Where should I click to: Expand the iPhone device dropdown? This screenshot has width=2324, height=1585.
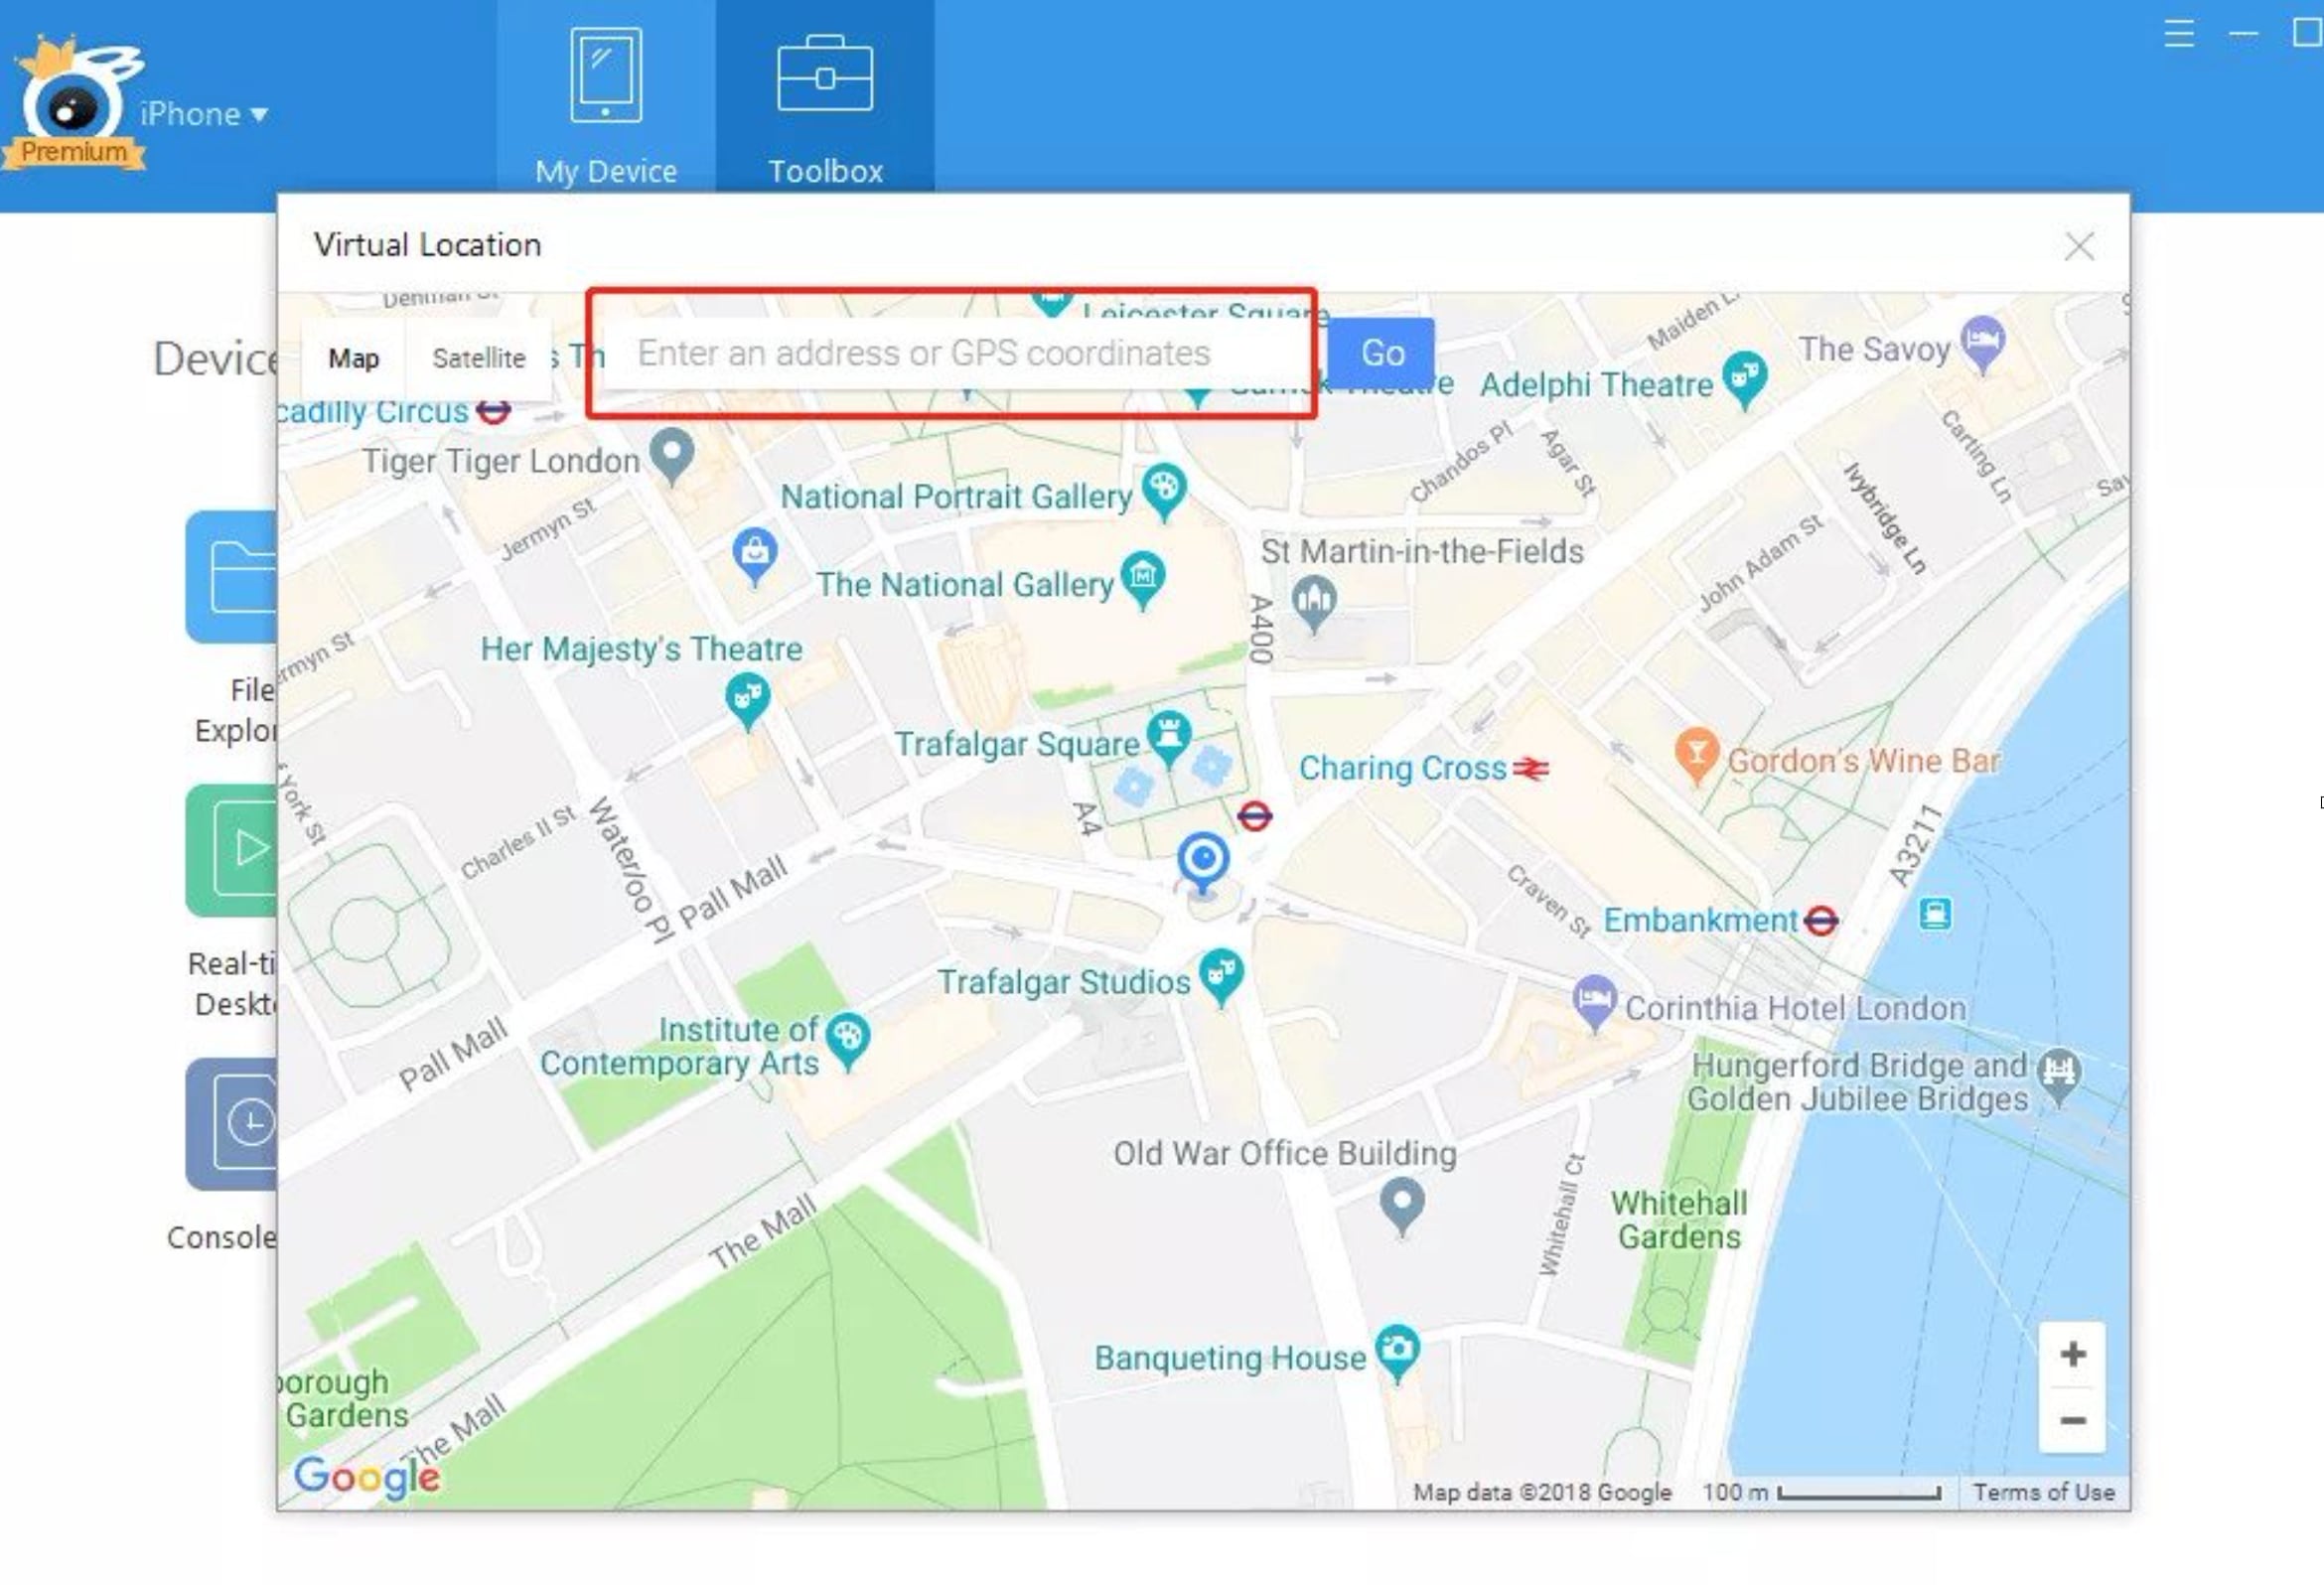pos(203,114)
